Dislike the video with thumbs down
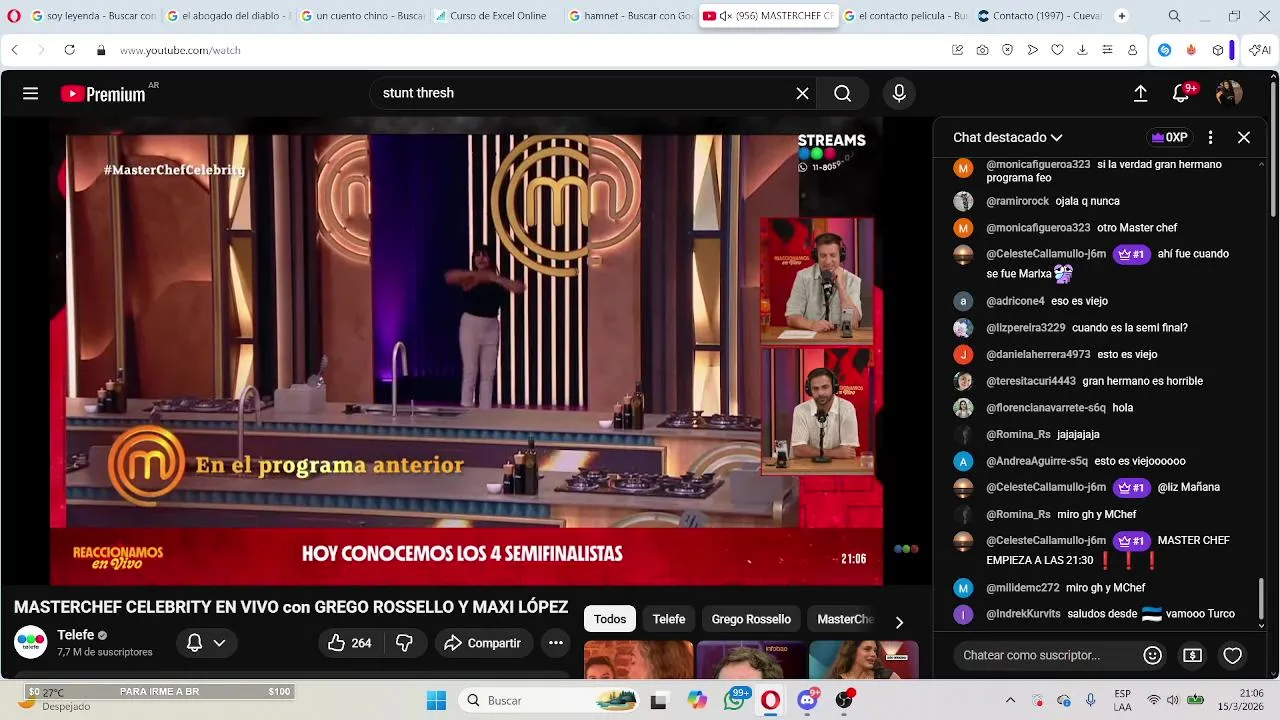Viewport: 1280px width, 720px height. pyautogui.click(x=404, y=643)
